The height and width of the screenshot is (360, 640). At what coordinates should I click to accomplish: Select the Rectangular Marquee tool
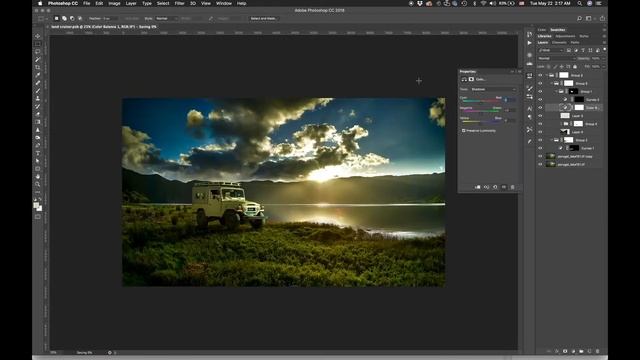pyautogui.click(x=38, y=44)
